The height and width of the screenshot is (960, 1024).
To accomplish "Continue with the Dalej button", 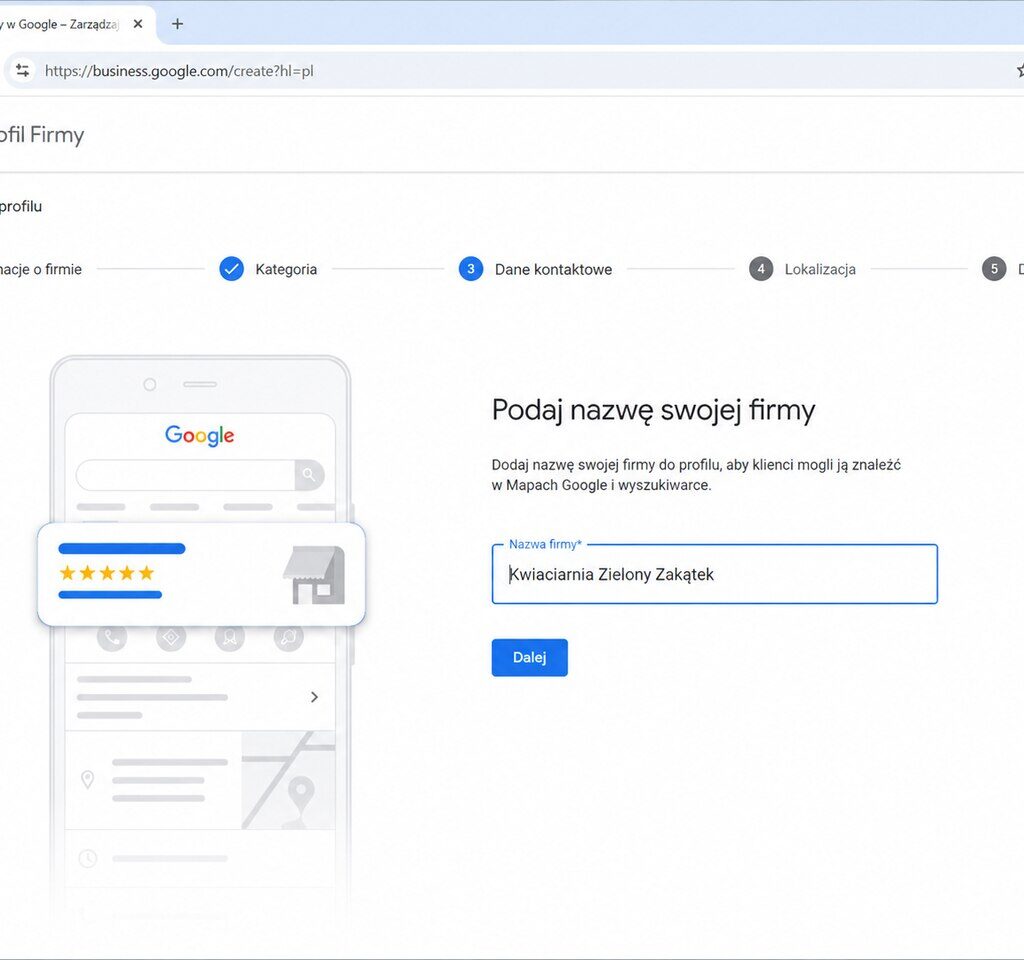I will click(x=530, y=658).
